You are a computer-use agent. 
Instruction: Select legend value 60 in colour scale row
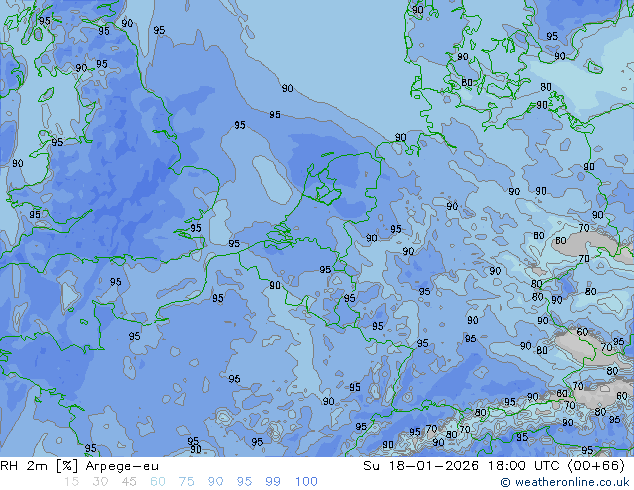pyautogui.click(x=158, y=482)
